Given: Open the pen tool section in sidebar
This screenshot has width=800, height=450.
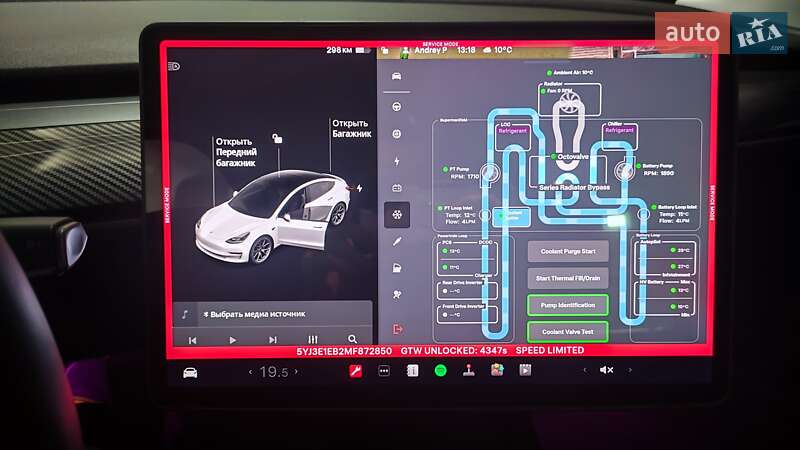Looking at the screenshot, I should 396,241.
